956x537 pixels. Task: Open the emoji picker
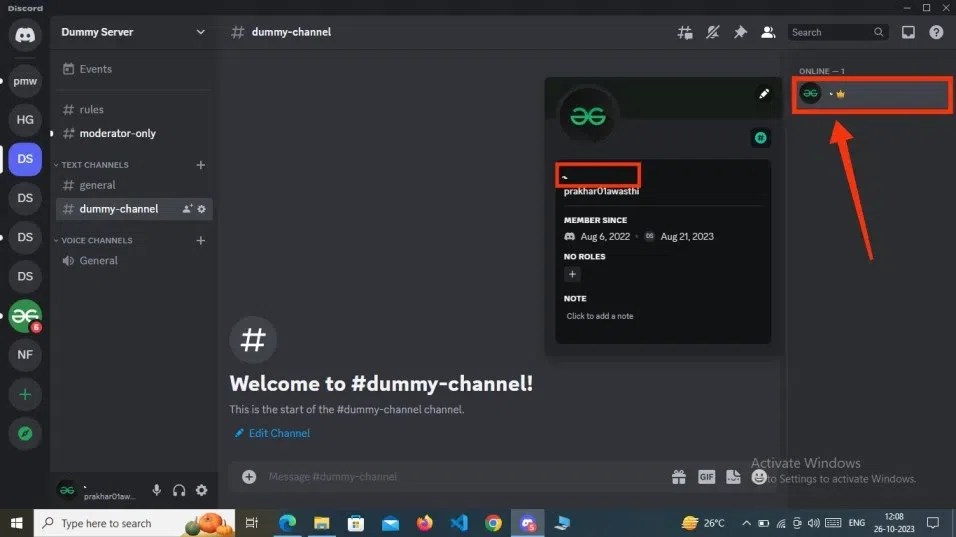pyautogui.click(x=758, y=477)
